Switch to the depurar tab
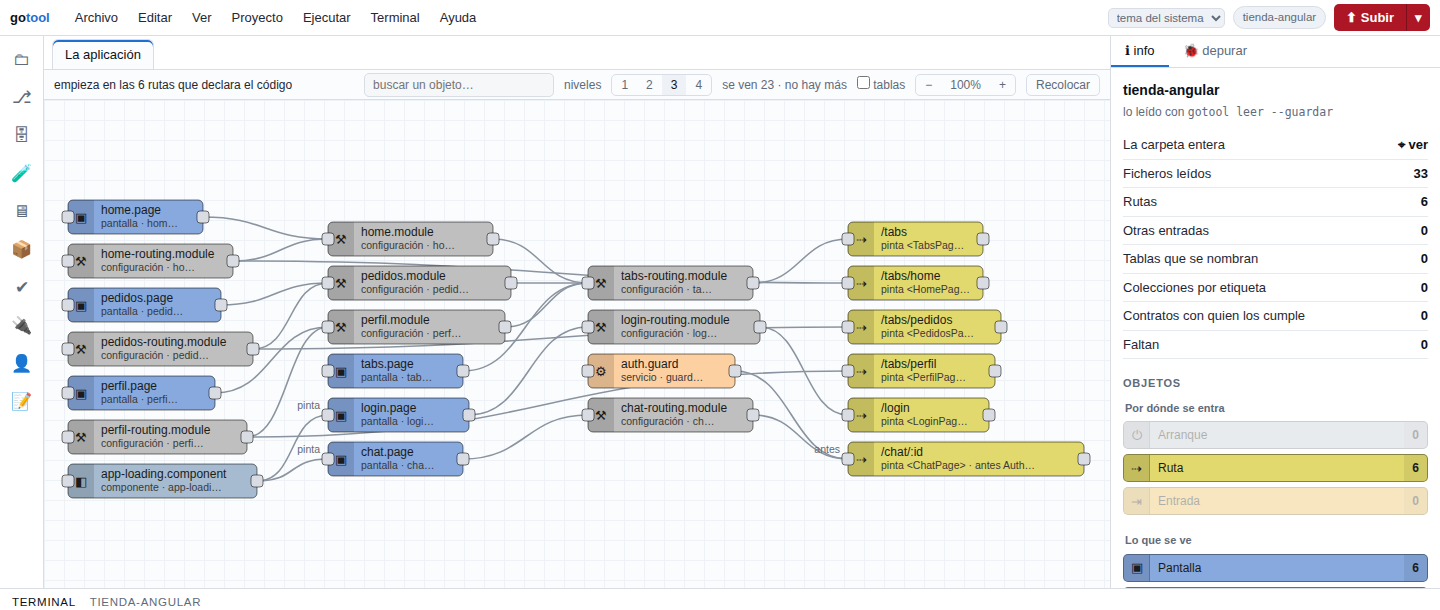1440x610 pixels. click(x=1216, y=51)
